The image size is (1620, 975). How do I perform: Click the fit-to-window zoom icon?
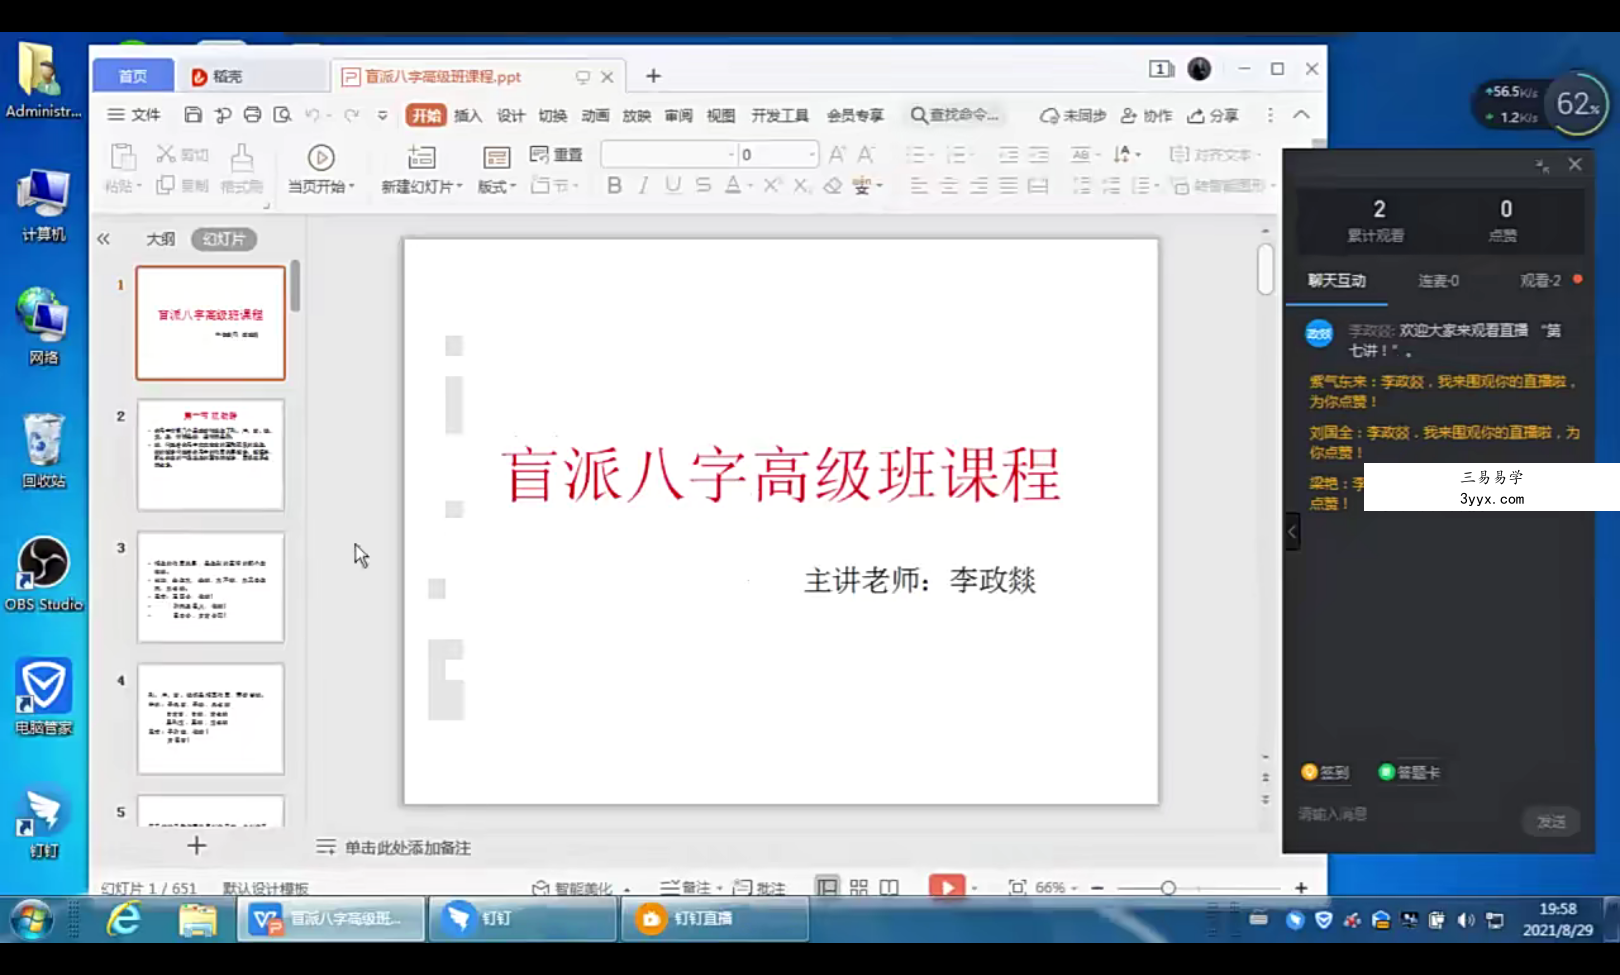pyautogui.click(x=1017, y=887)
